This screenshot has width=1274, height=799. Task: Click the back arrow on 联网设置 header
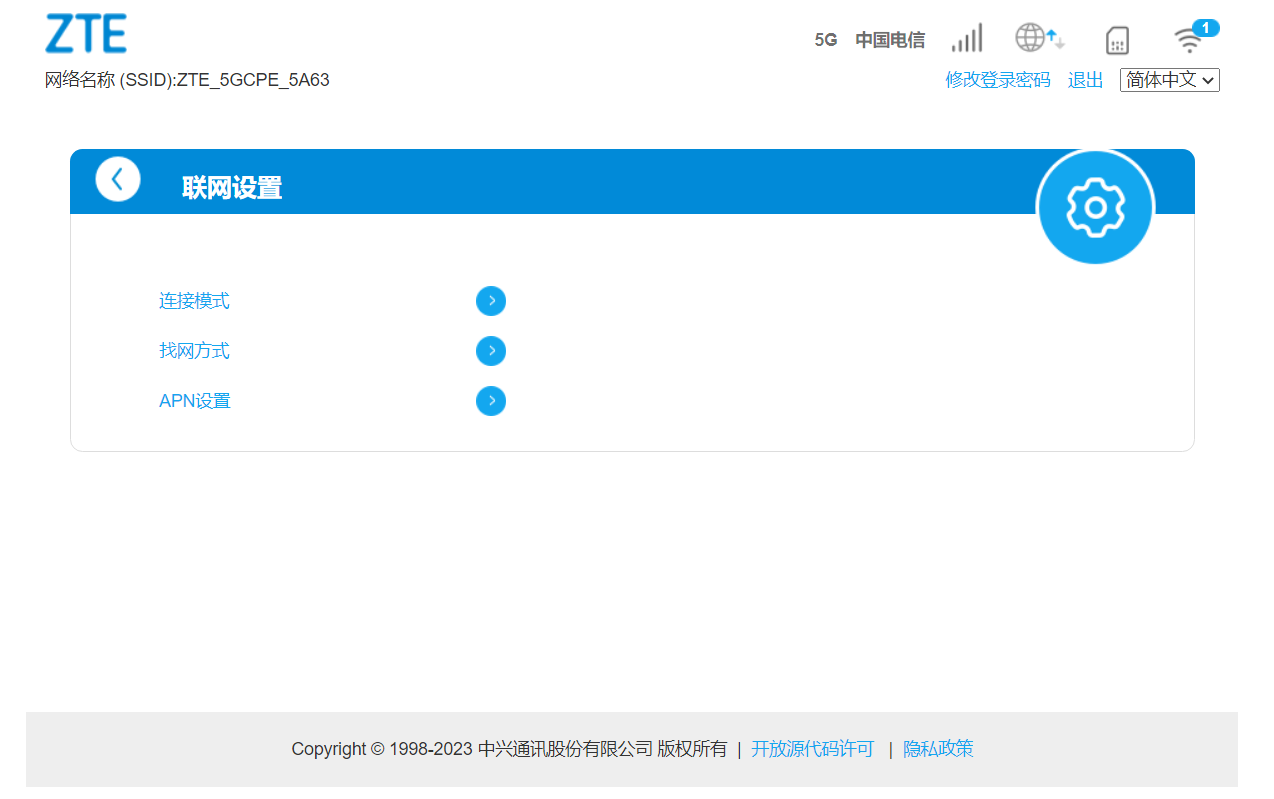[118, 178]
